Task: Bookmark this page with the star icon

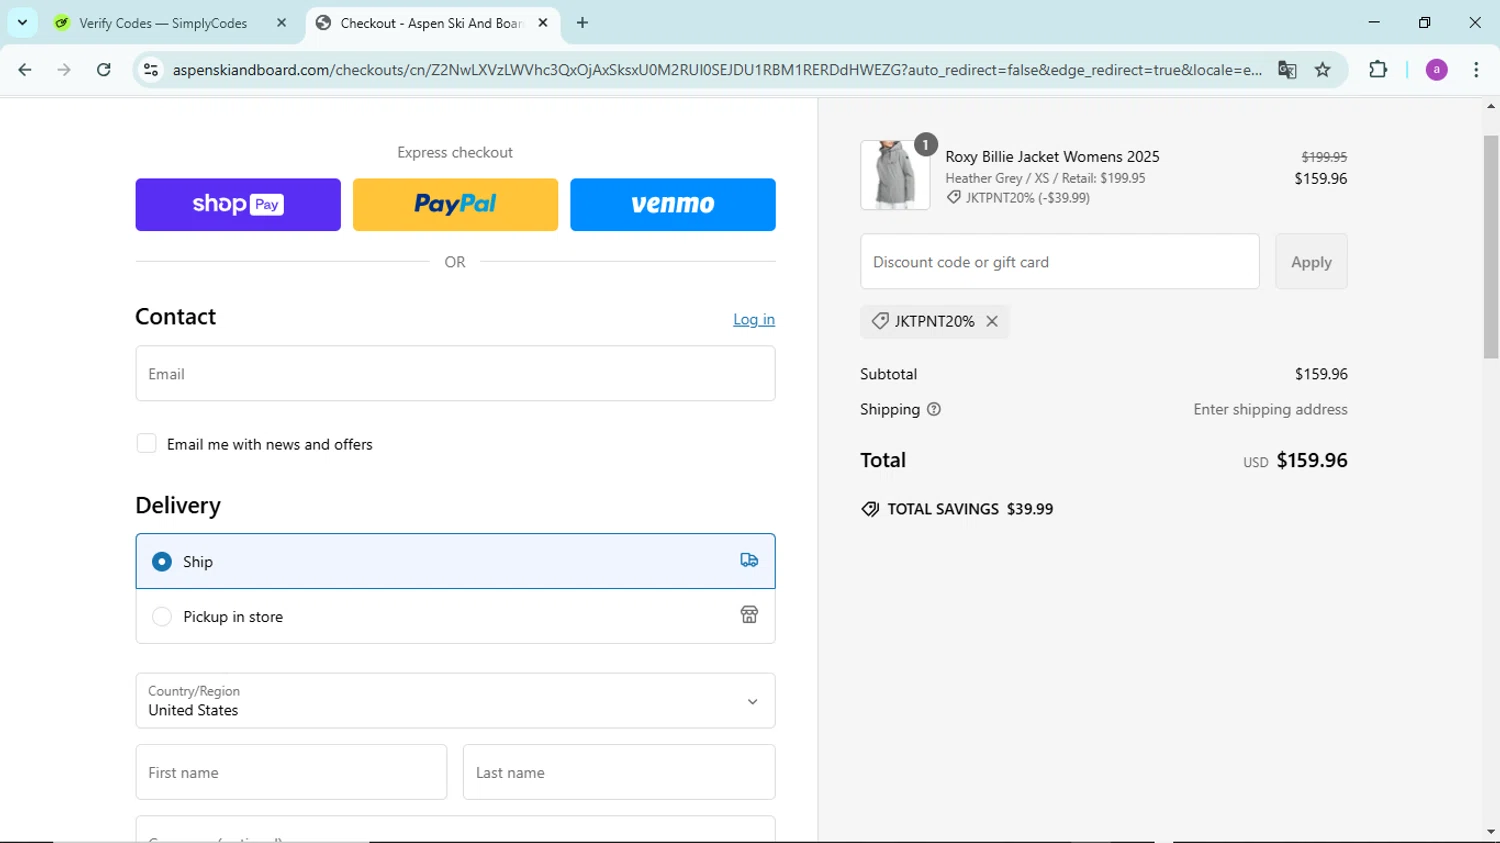Action: click(1323, 70)
